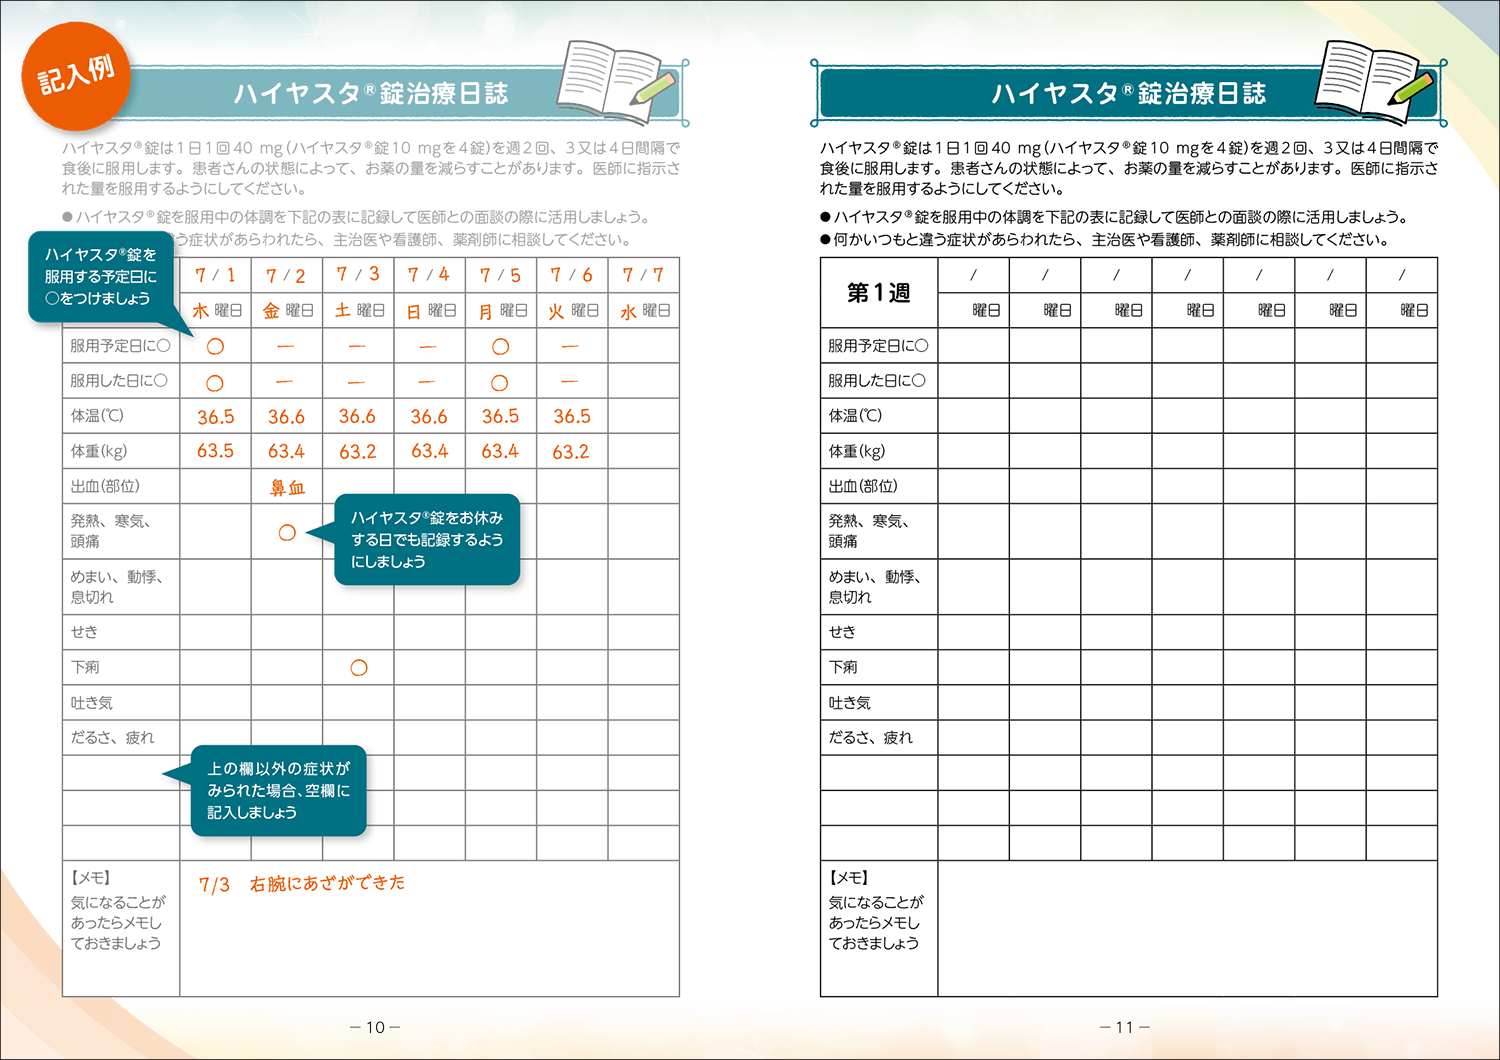
Task: Select the date cell 7/1
Action: 215,275
